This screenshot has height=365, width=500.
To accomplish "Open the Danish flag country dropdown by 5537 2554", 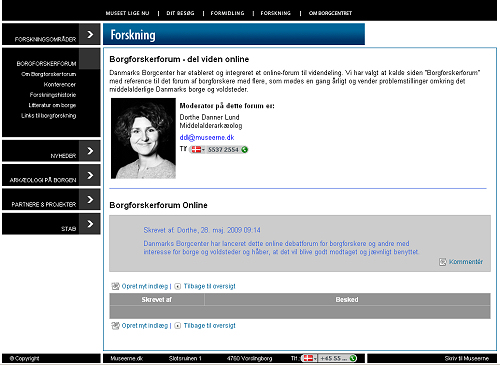I will click(198, 150).
